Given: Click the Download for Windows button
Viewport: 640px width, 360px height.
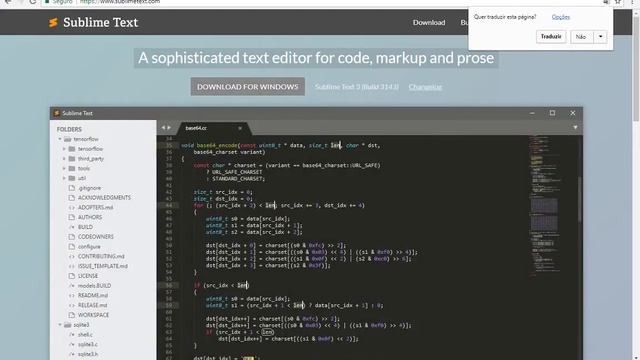Looking at the screenshot, I should (248, 87).
